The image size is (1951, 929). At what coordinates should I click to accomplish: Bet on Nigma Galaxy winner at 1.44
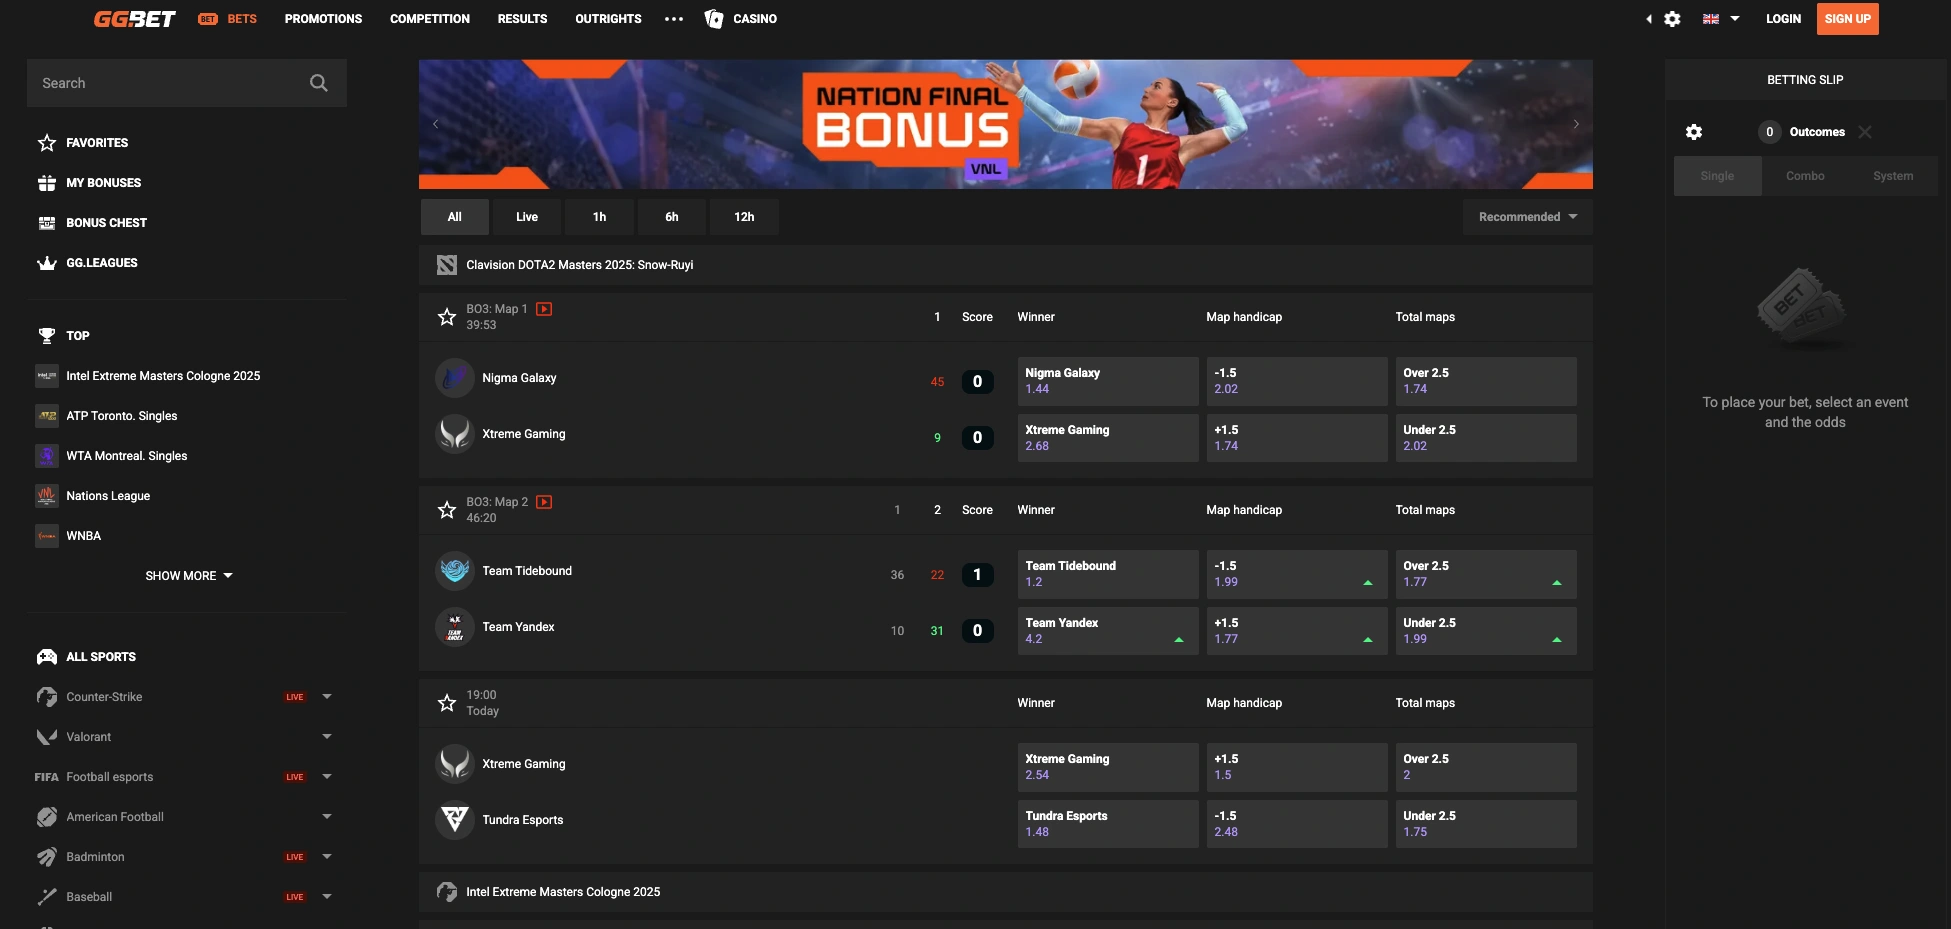(x=1107, y=381)
